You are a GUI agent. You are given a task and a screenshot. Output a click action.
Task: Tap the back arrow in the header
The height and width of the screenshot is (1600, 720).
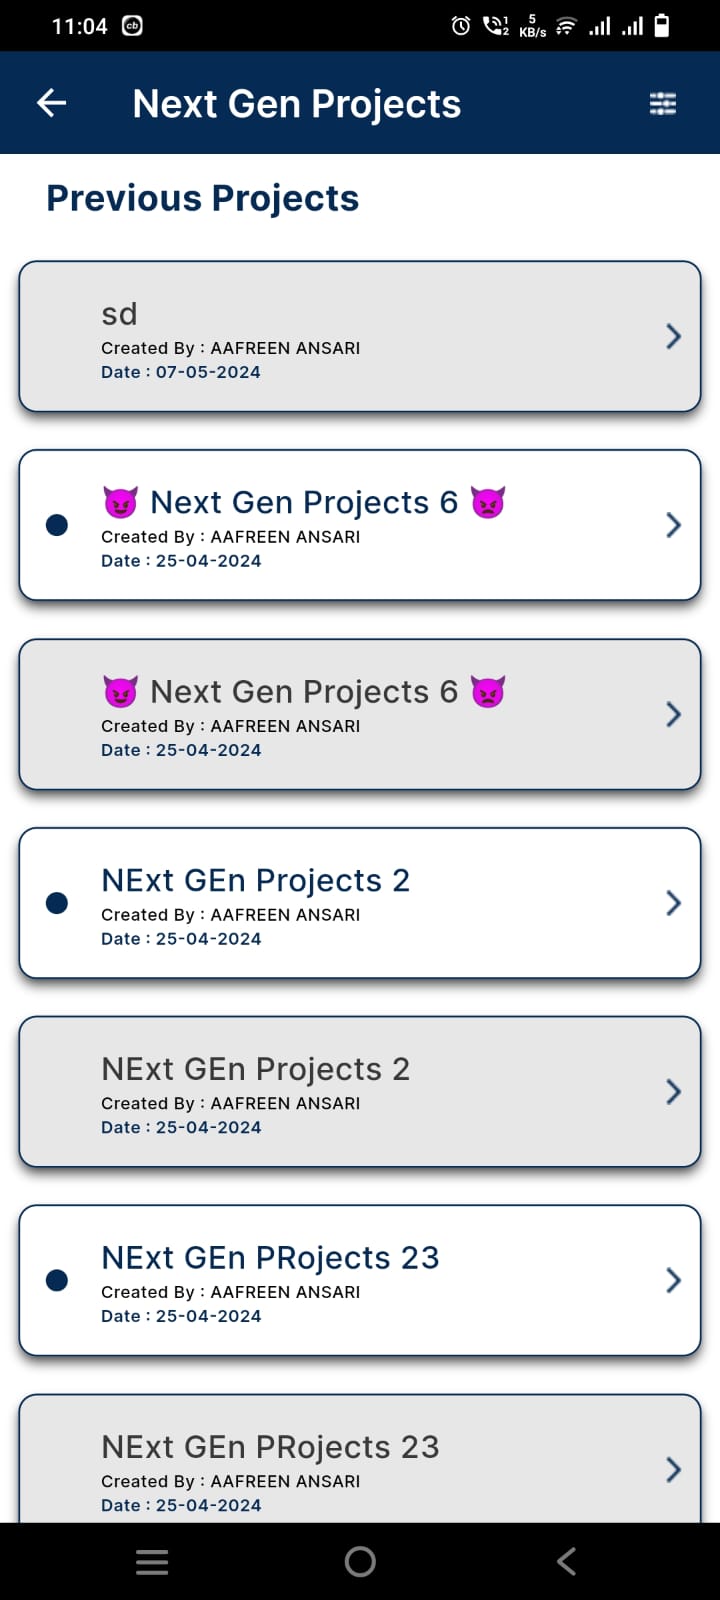coord(52,103)
